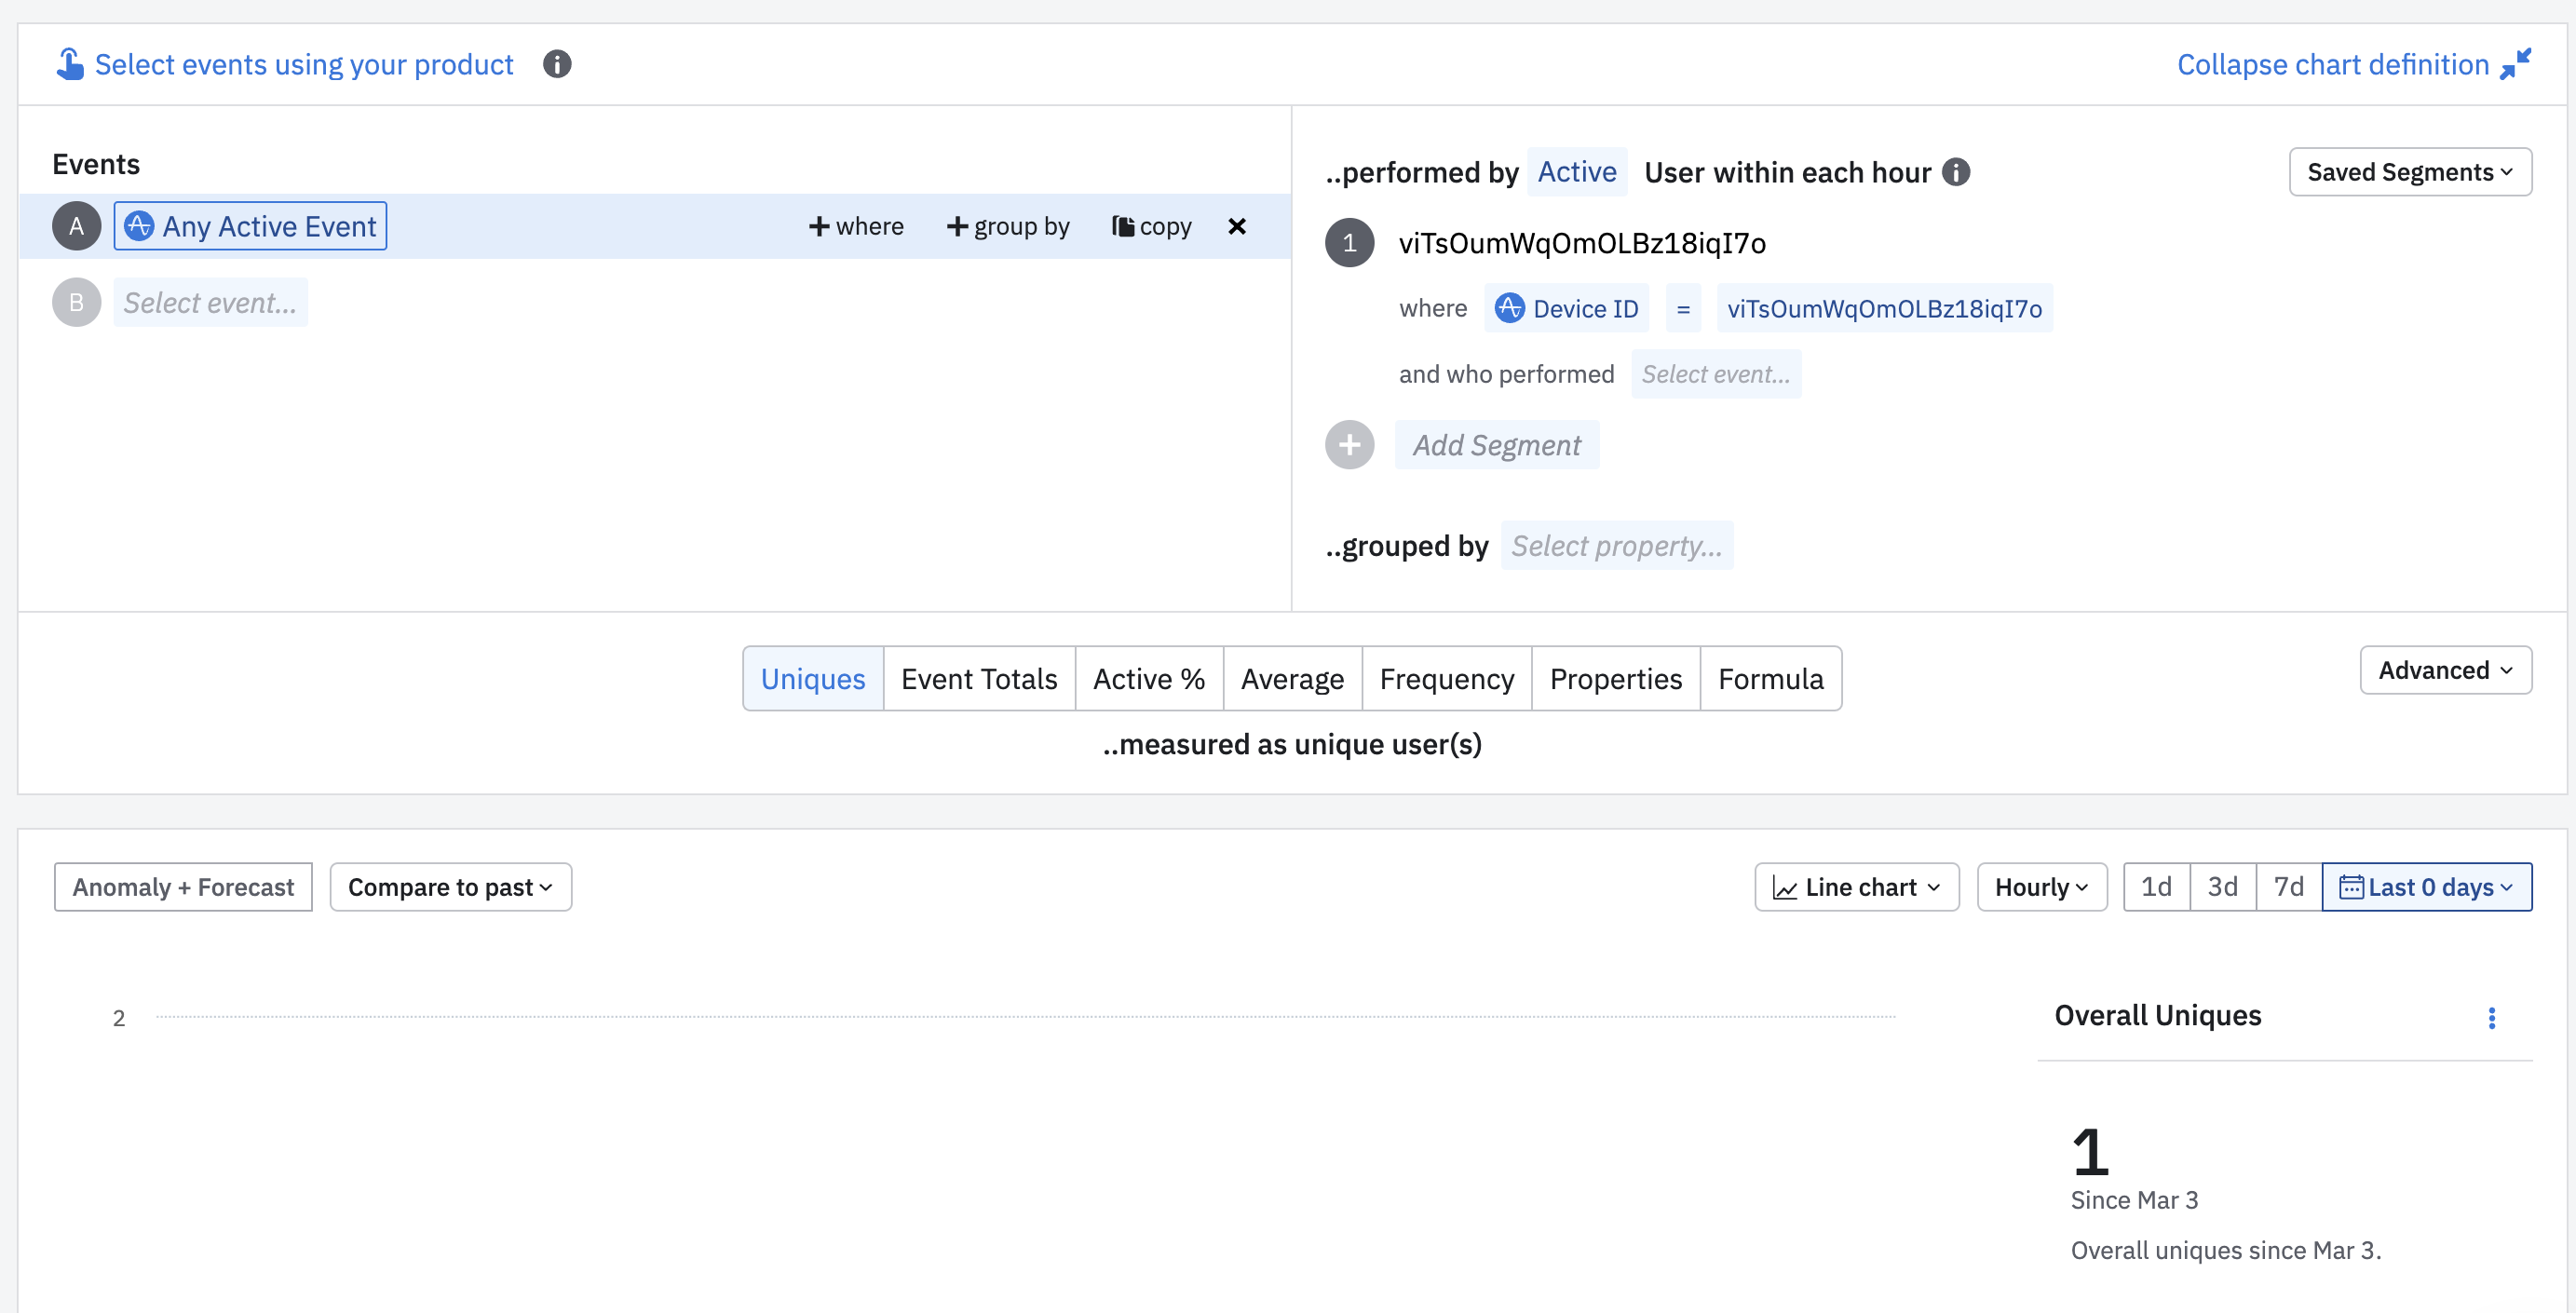The height and width of the screenshot is (1313, 2576).
Task: Click the collapse arrows icon top right
Action: point(2516,64)
